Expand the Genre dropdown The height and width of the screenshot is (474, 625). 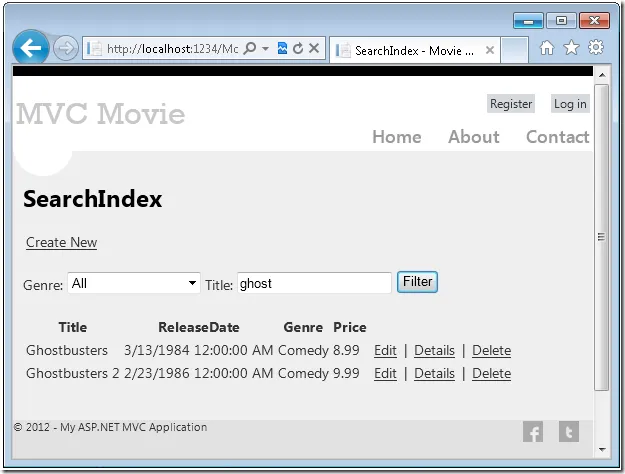pyautogui.click(x=192, y=284)
